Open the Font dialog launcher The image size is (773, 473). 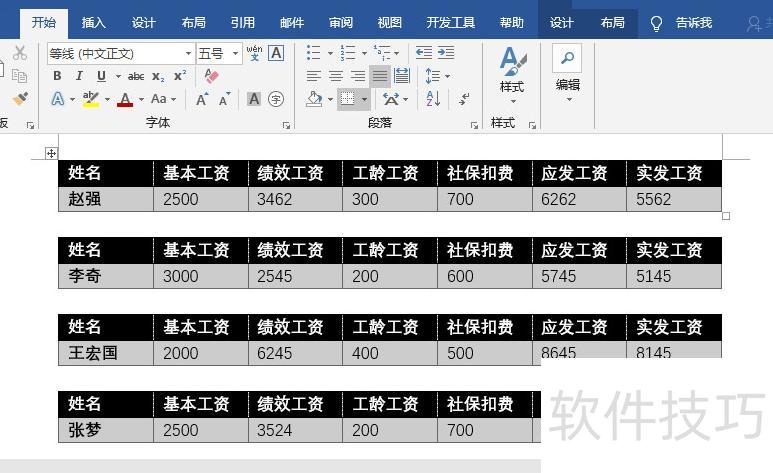[286, 126]
